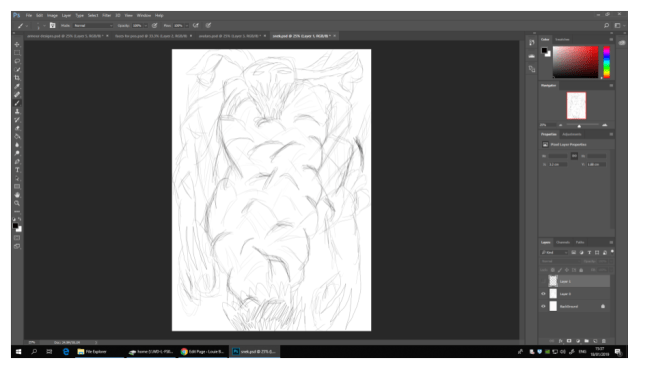
Task: Select the Paint Bucket tool
Action: tap(17, 136)
